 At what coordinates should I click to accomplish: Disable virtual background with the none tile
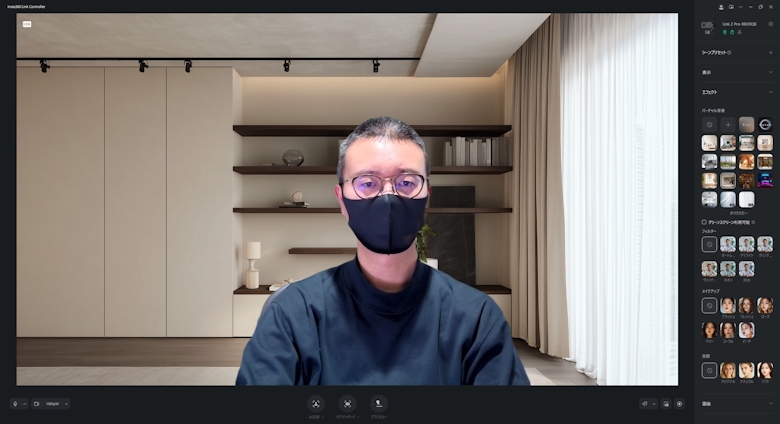pos(709,125)
